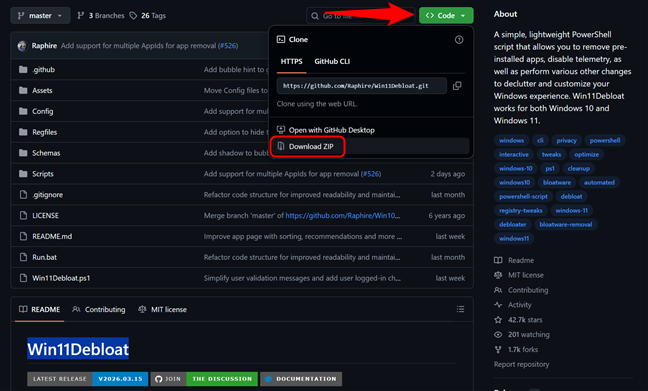Click the automated topic tag
The image size is (648, 391).
[599, 183]
